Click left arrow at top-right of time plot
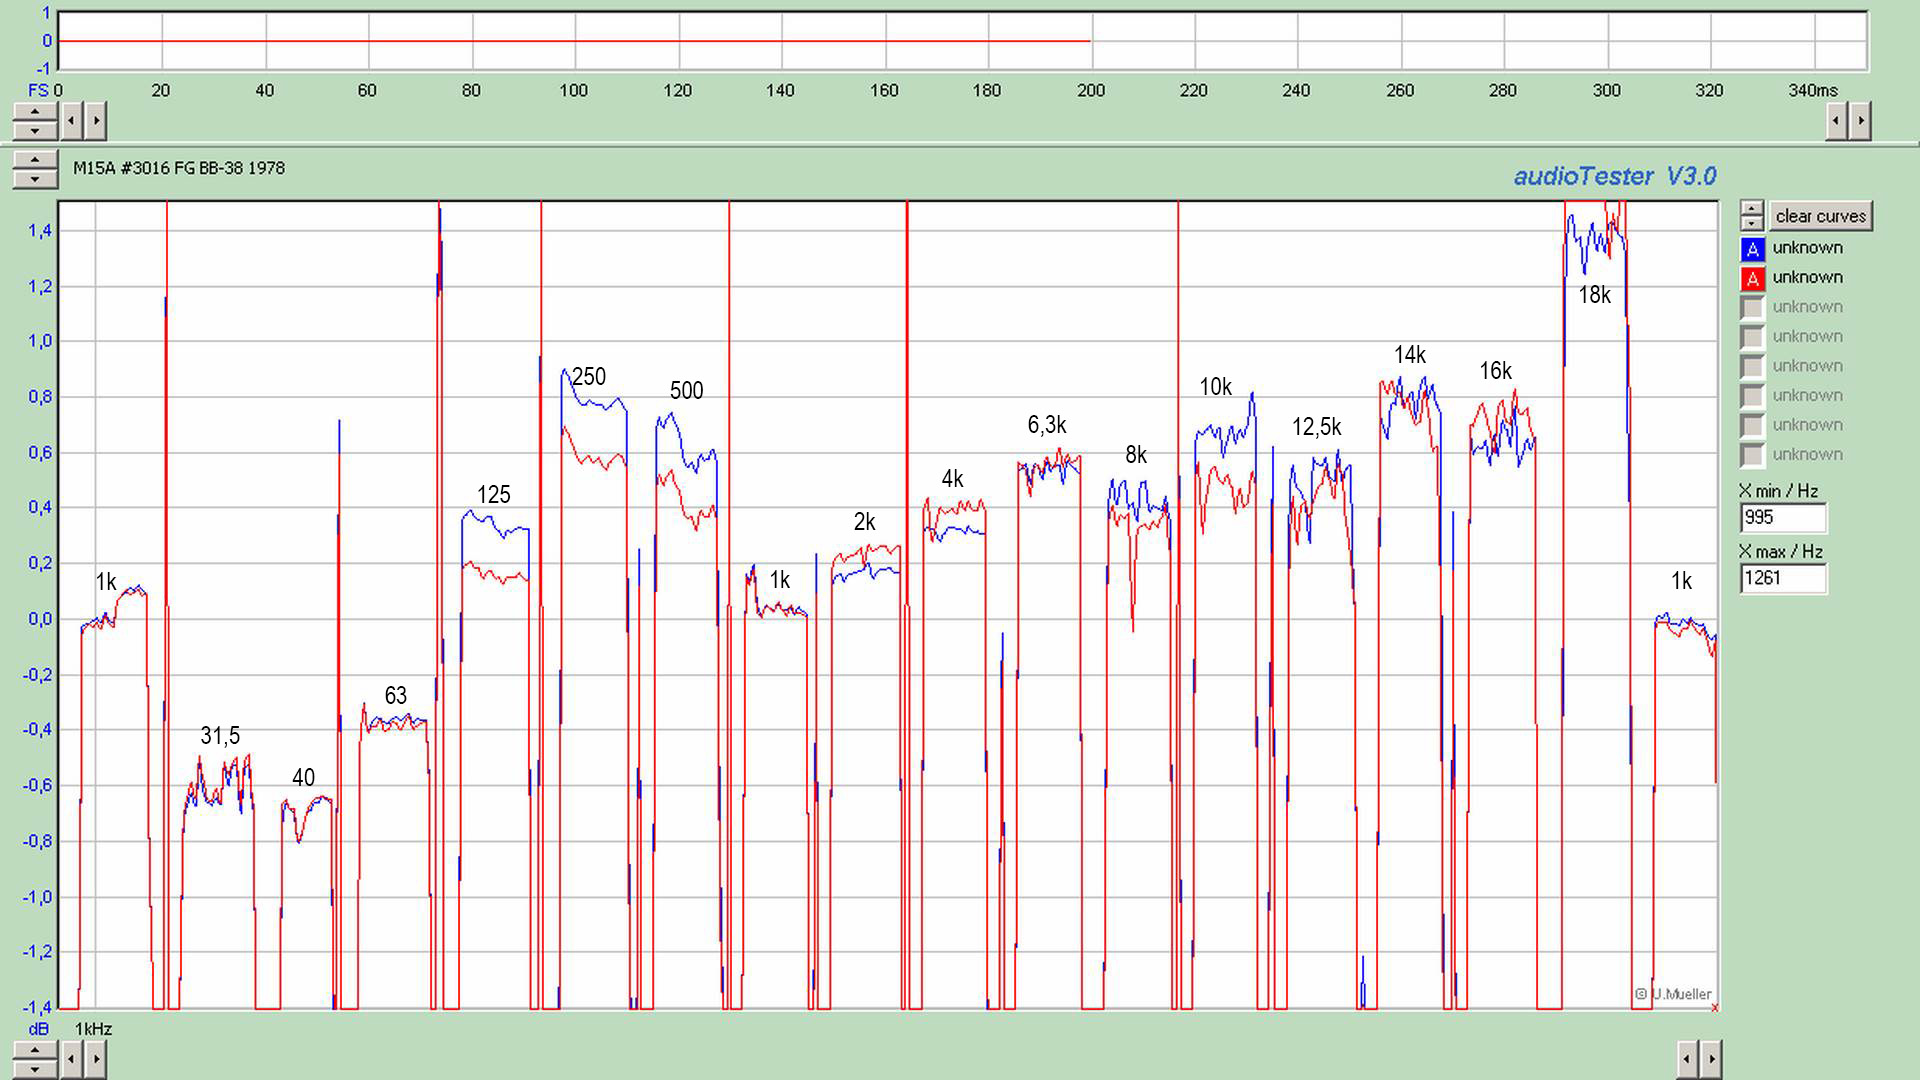1920x1080 pixels. click(x=1836, y=121)
